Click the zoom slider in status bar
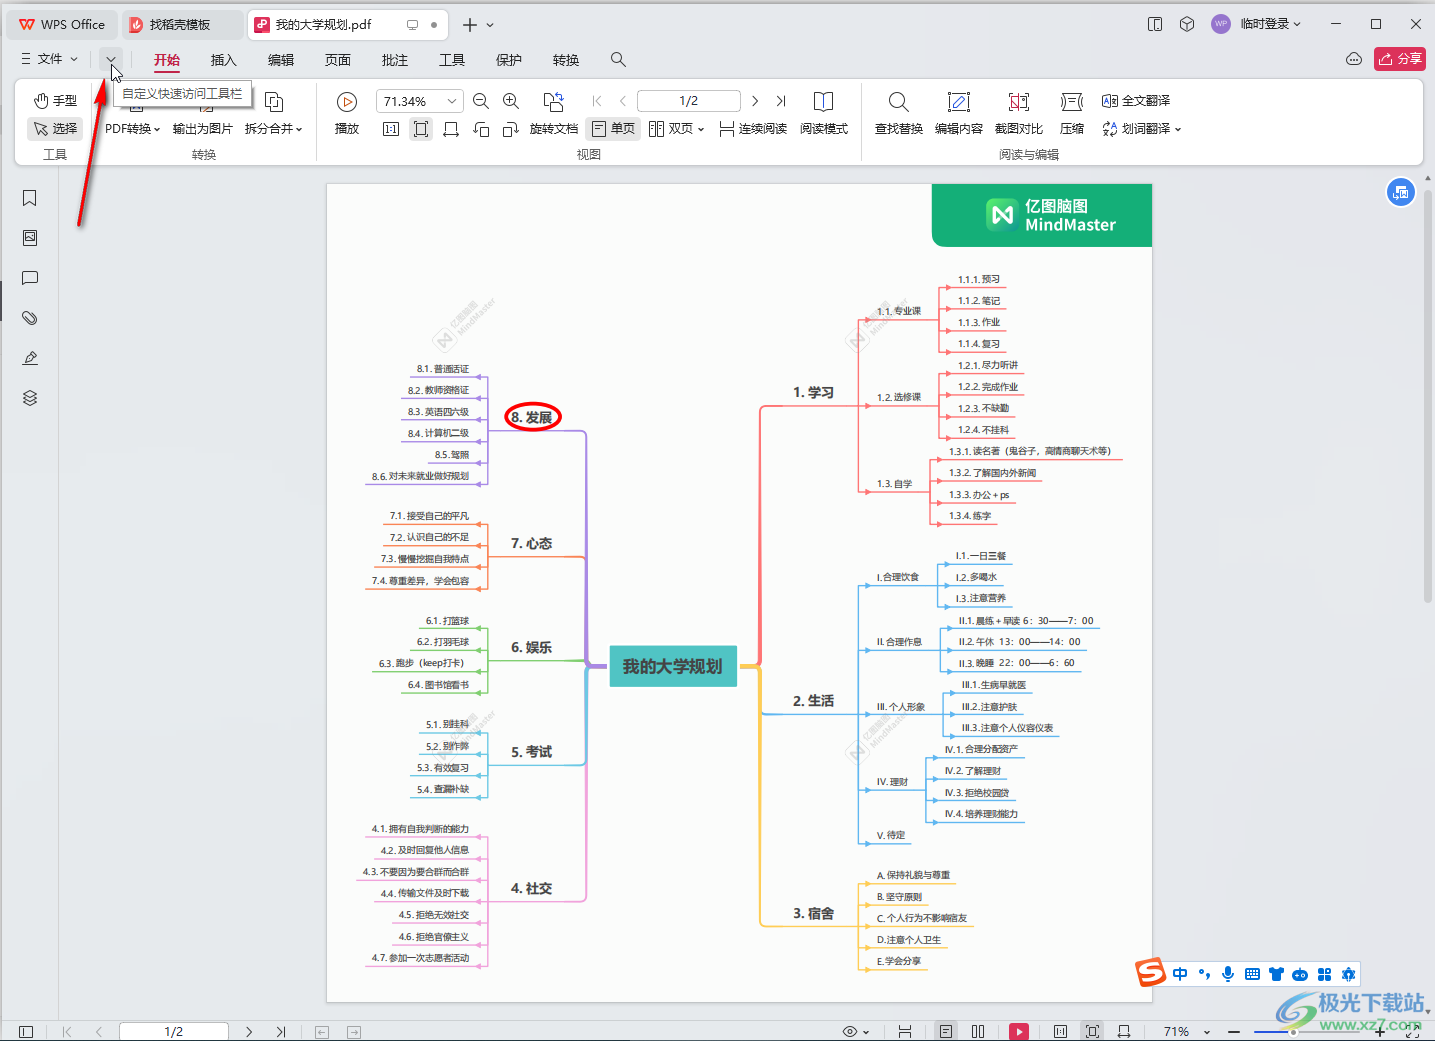Viewport: 1435px width, 1041px height. coord(1306,1031)
